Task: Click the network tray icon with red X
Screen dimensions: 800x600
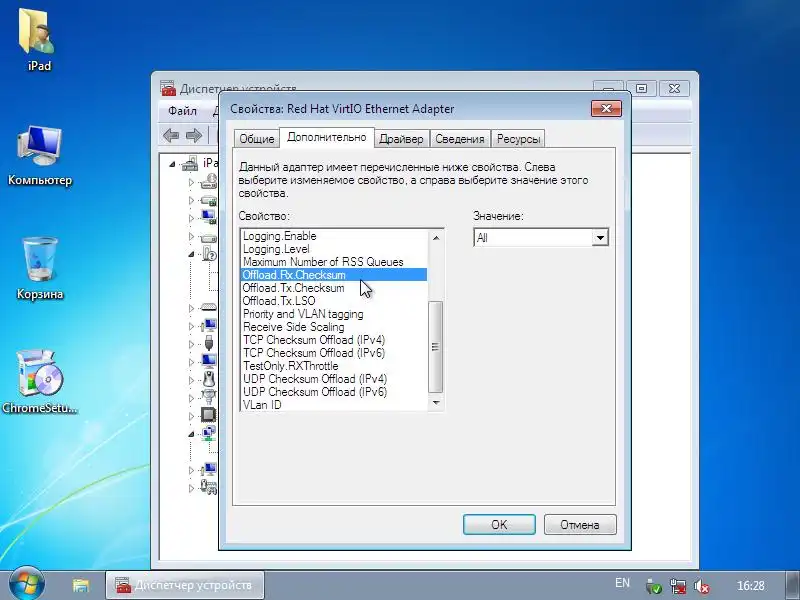Action: (678, 586)
